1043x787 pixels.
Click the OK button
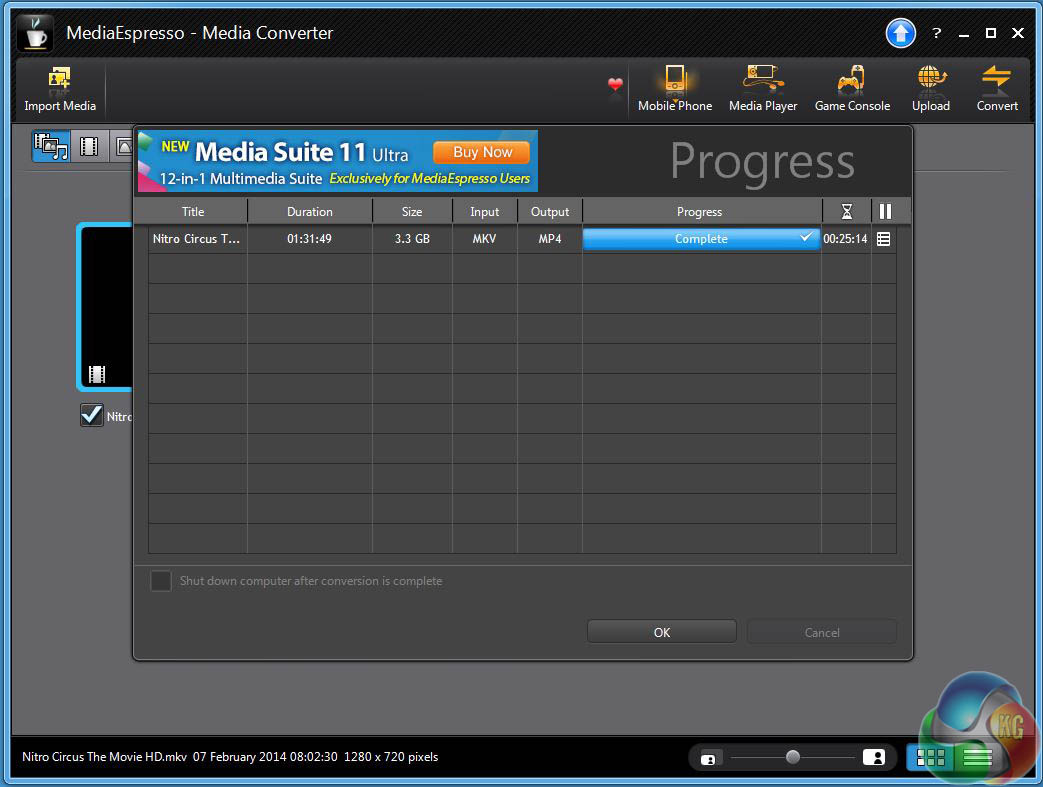661,632
